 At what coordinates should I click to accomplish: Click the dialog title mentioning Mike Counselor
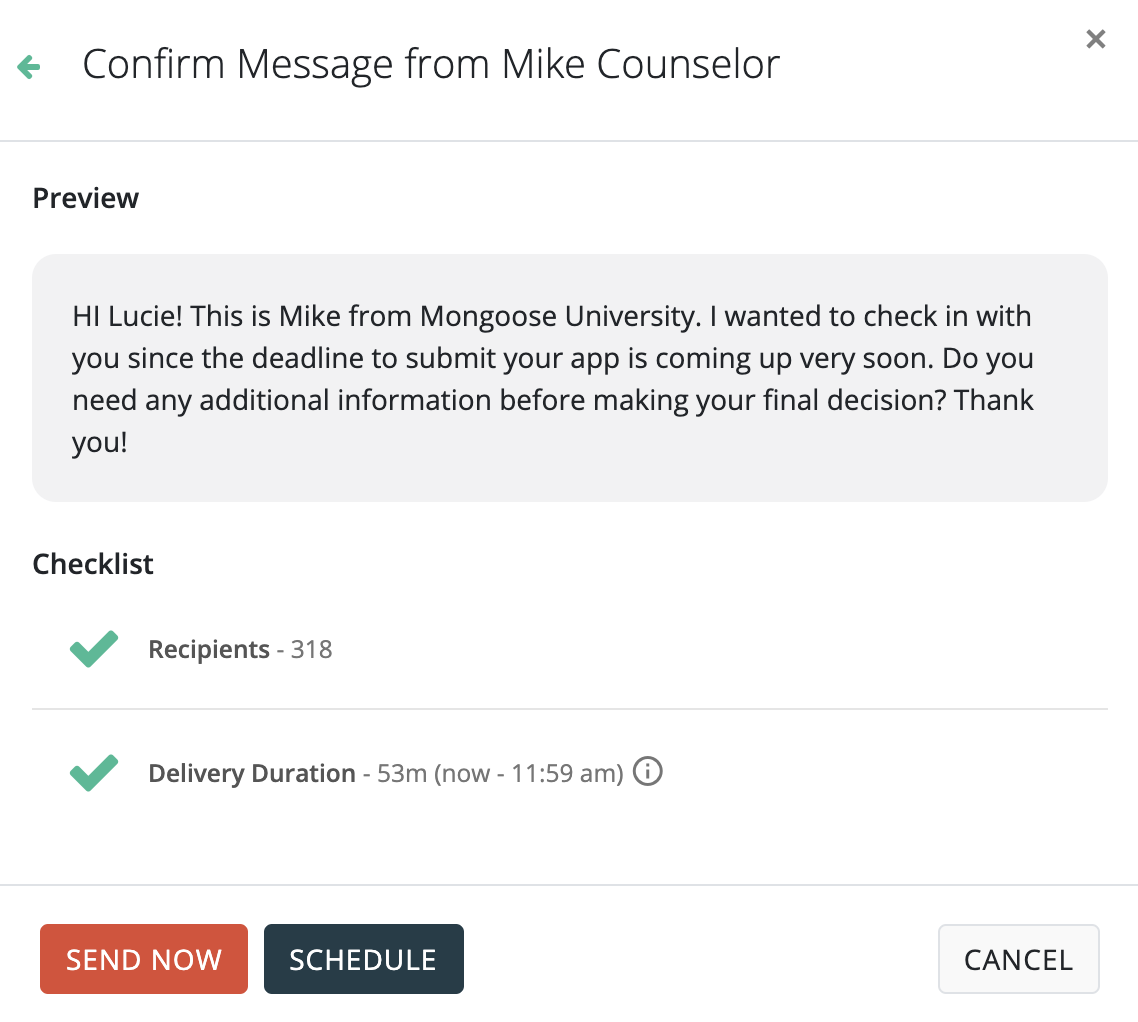pos(431,65)
